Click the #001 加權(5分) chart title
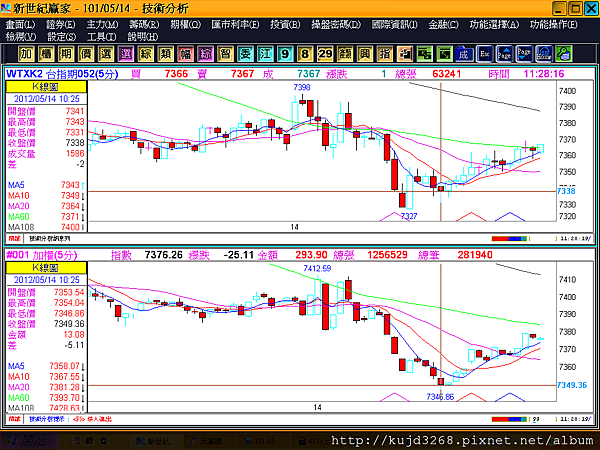Screen dimensions: 600x450 point(42,255)
